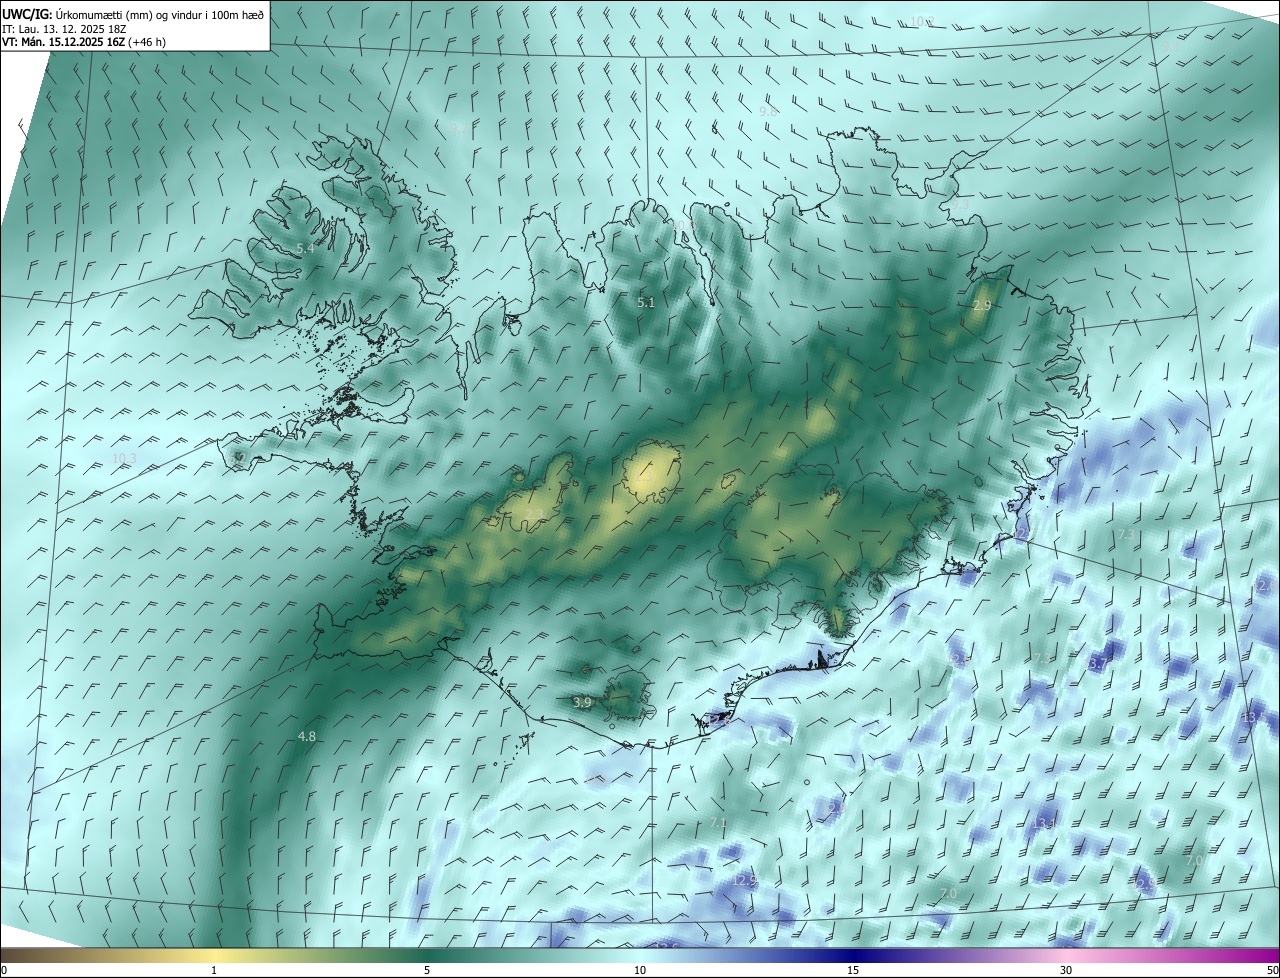Select the initial time line "IT: Lau. 13. 12. 2025 18Z"
Screen dimensions: 1280x978
pos(65,28)
